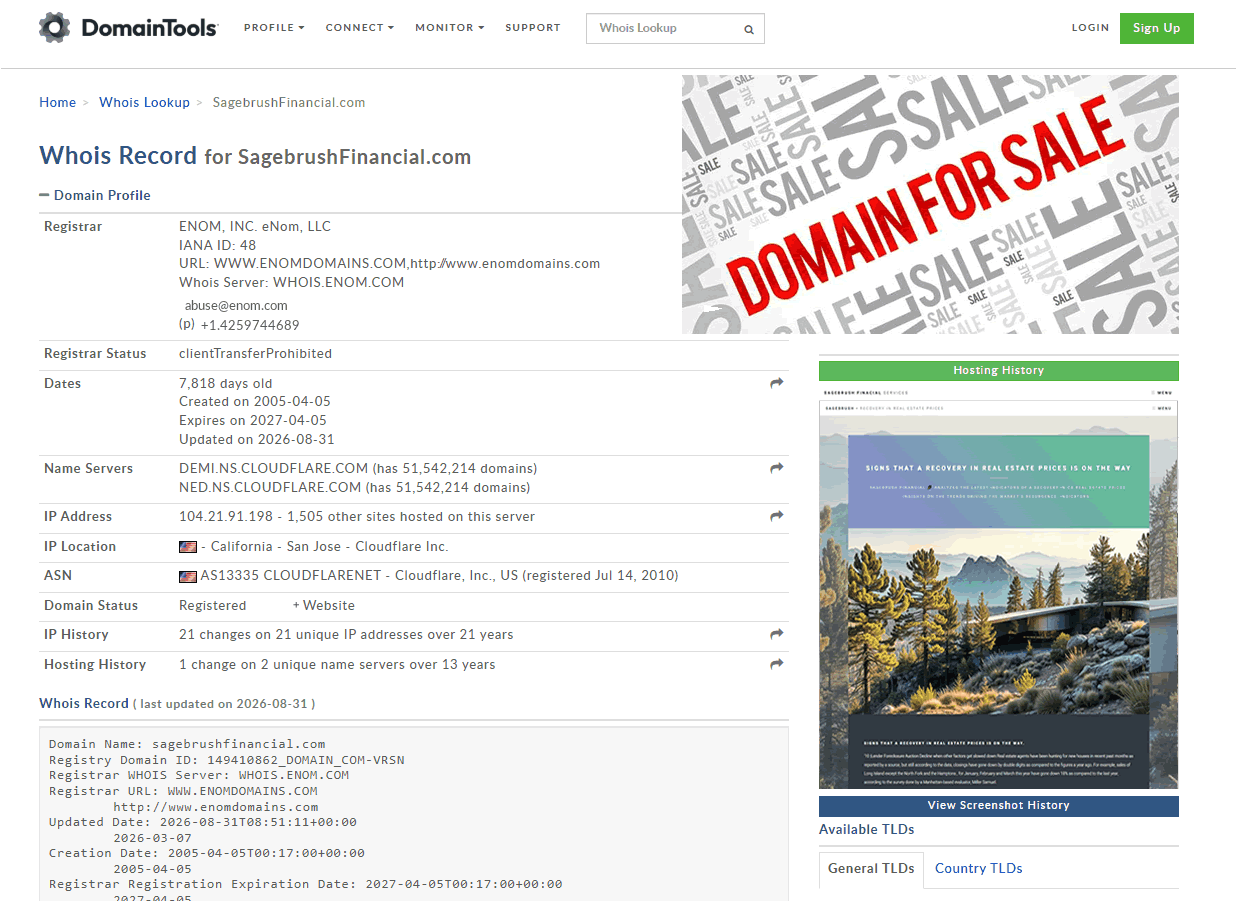Click the "1 change on 2 unique name servers" text
This screenshot has width=1236, height=901.
point(337,665)
